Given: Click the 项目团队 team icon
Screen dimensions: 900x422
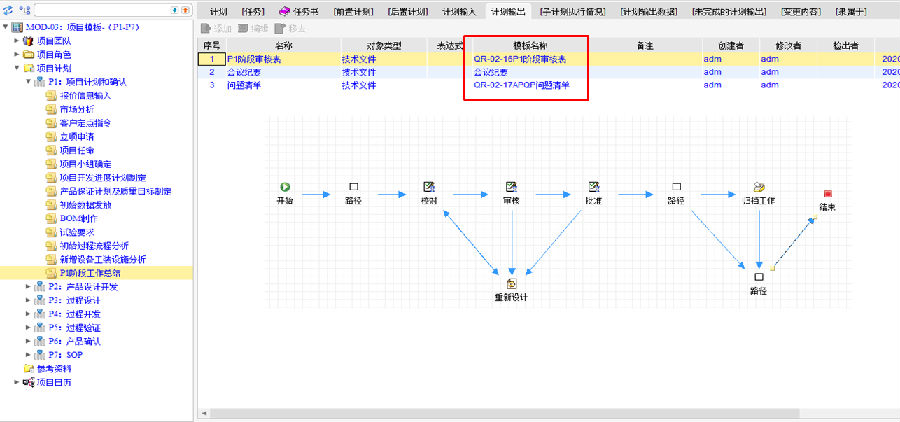Looking at the screenshot, I should click(x=28, y=41).
